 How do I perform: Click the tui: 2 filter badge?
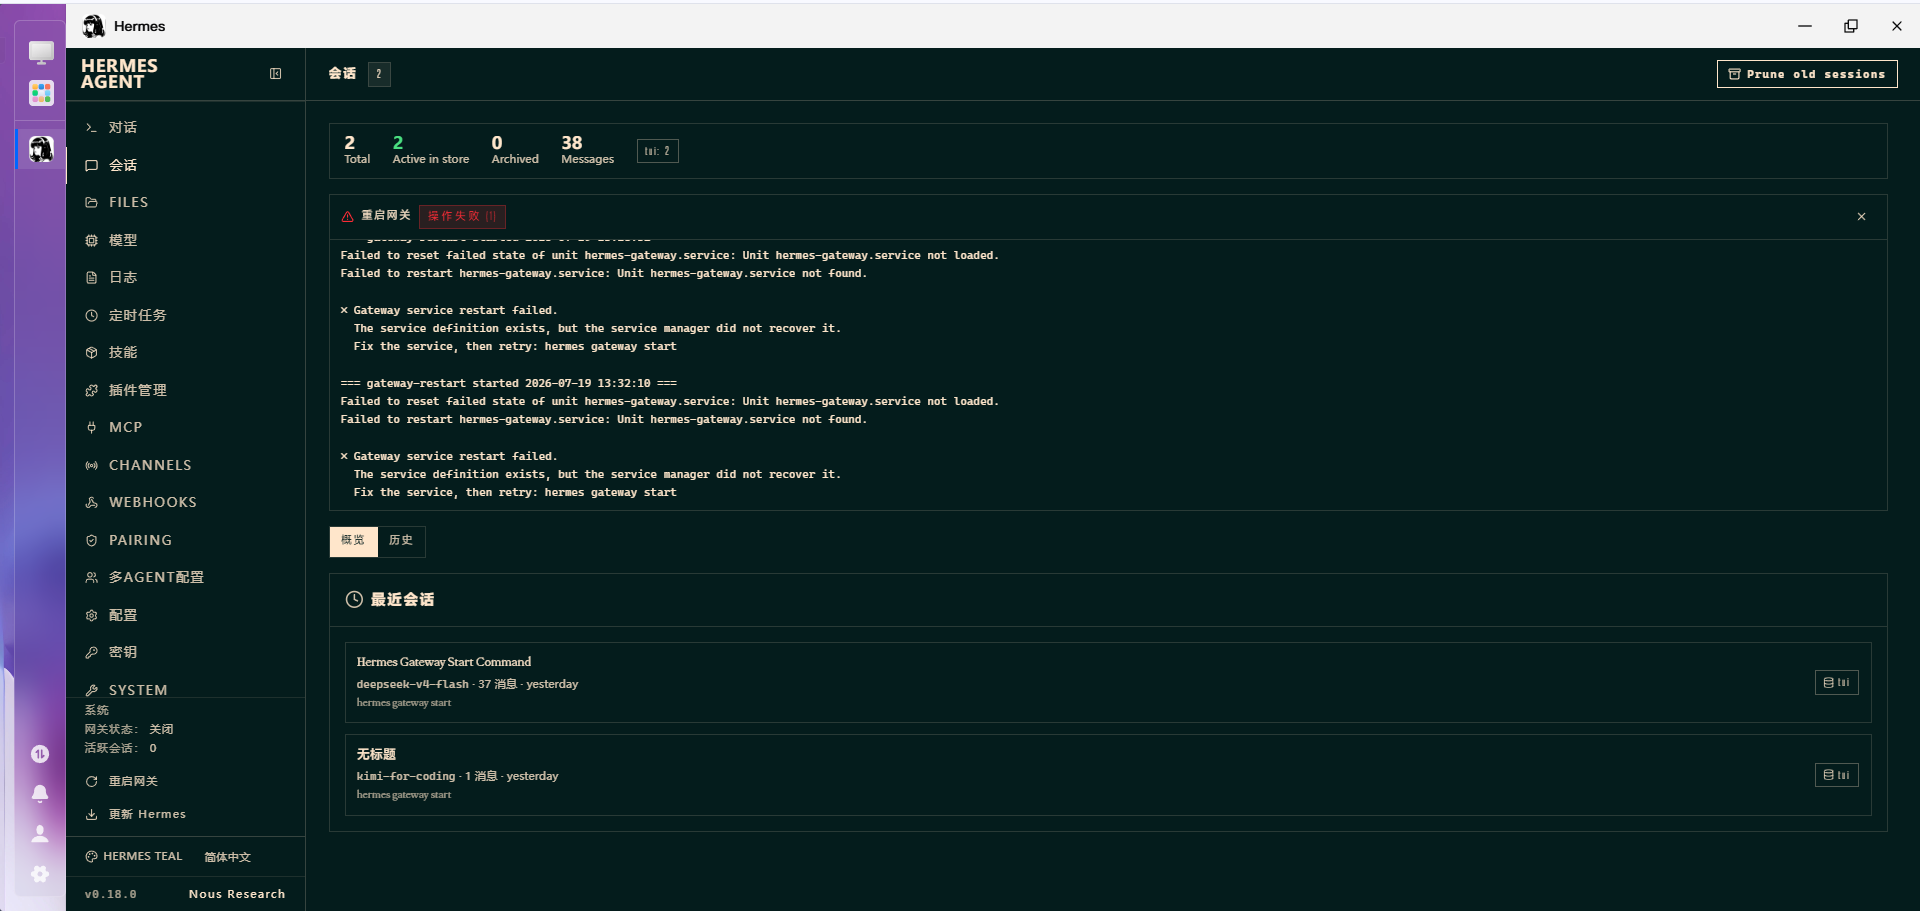pos(657,151)
